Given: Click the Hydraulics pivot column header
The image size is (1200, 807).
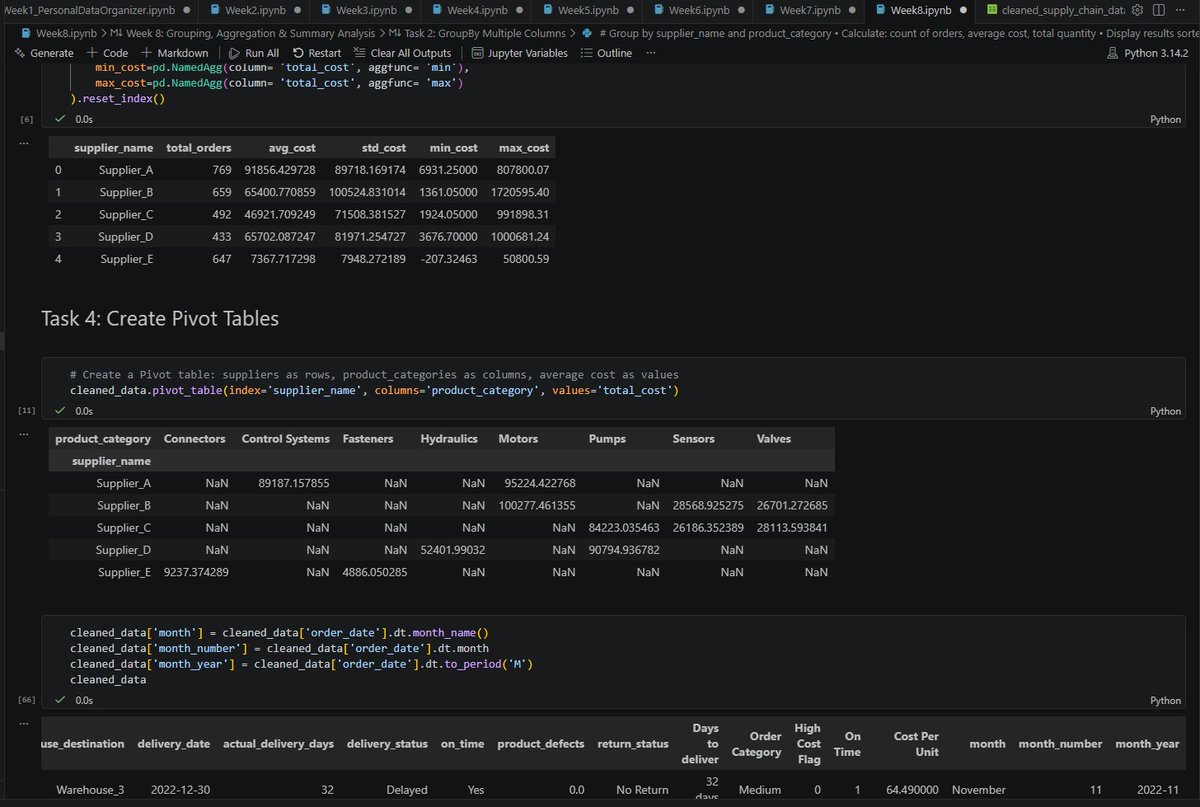Looking at the screenshot, I should coord(449,439).
